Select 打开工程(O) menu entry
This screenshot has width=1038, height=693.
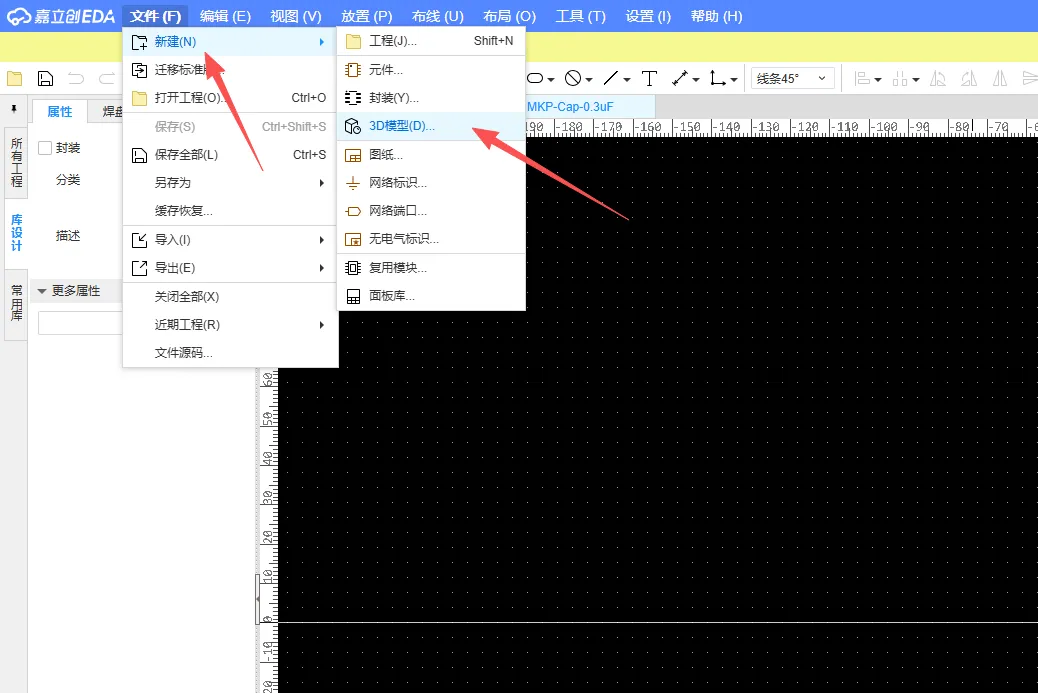[230, 98]
